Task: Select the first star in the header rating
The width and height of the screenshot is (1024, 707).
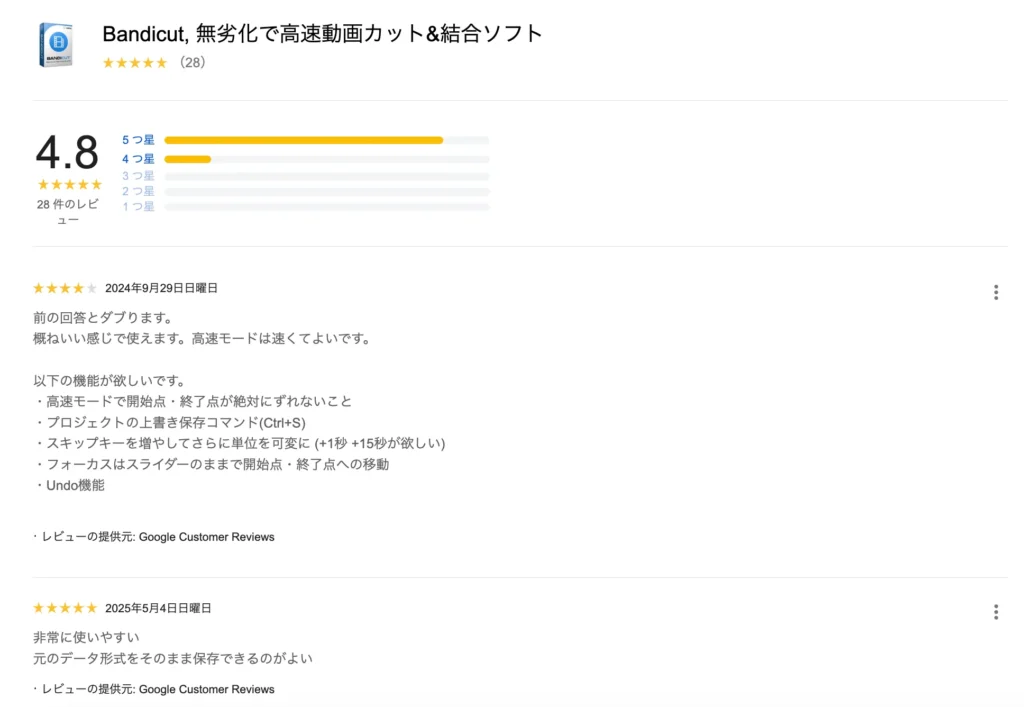Action: click(x=108, y=63)
